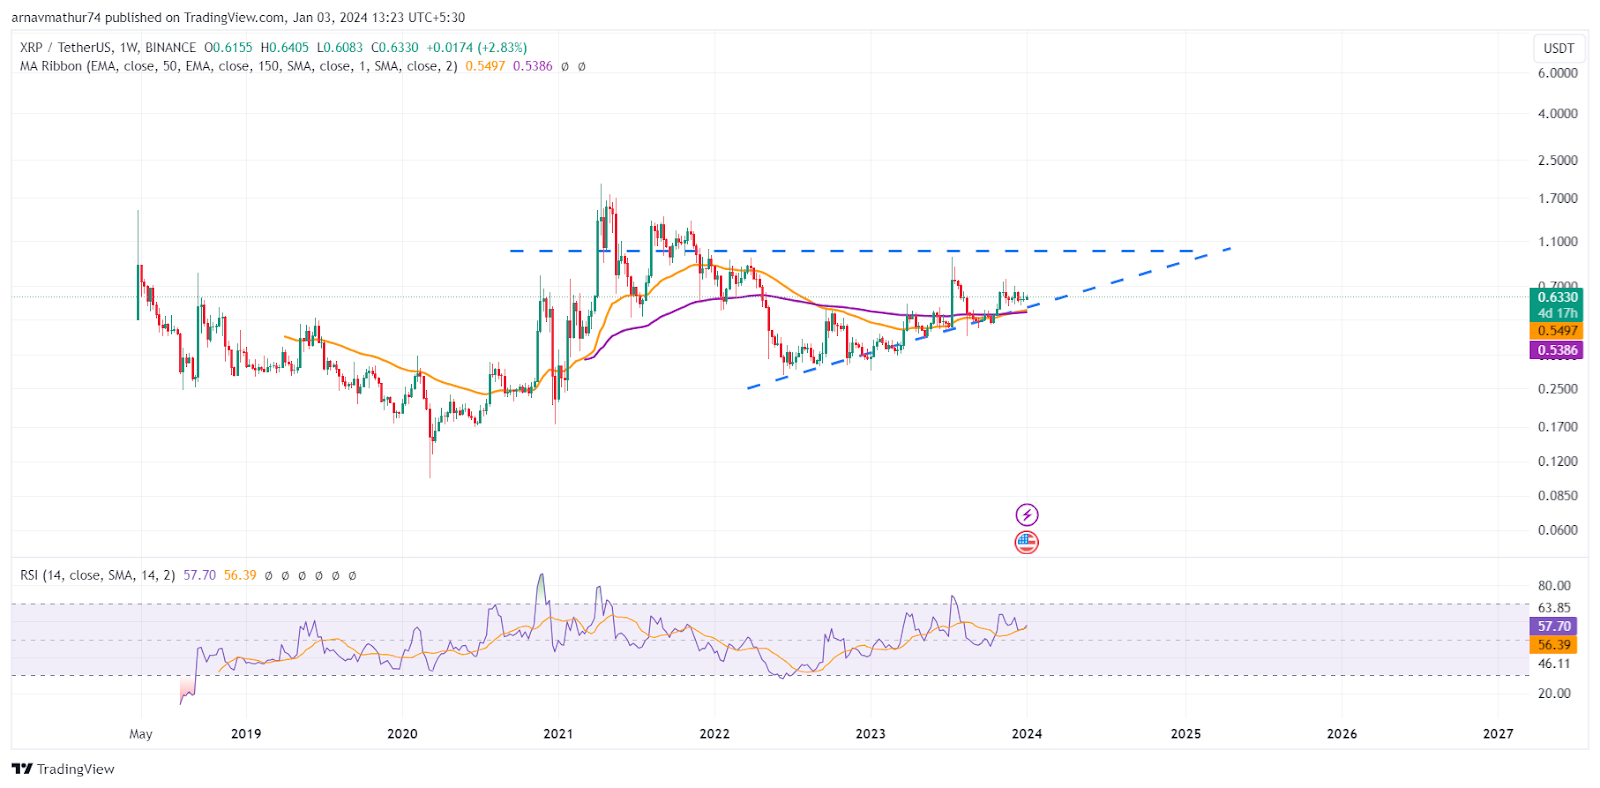Click the purple lightning event icon
Image resolution: width=1600 pixels, height=788 pixels.
[x=1027, y=515]
